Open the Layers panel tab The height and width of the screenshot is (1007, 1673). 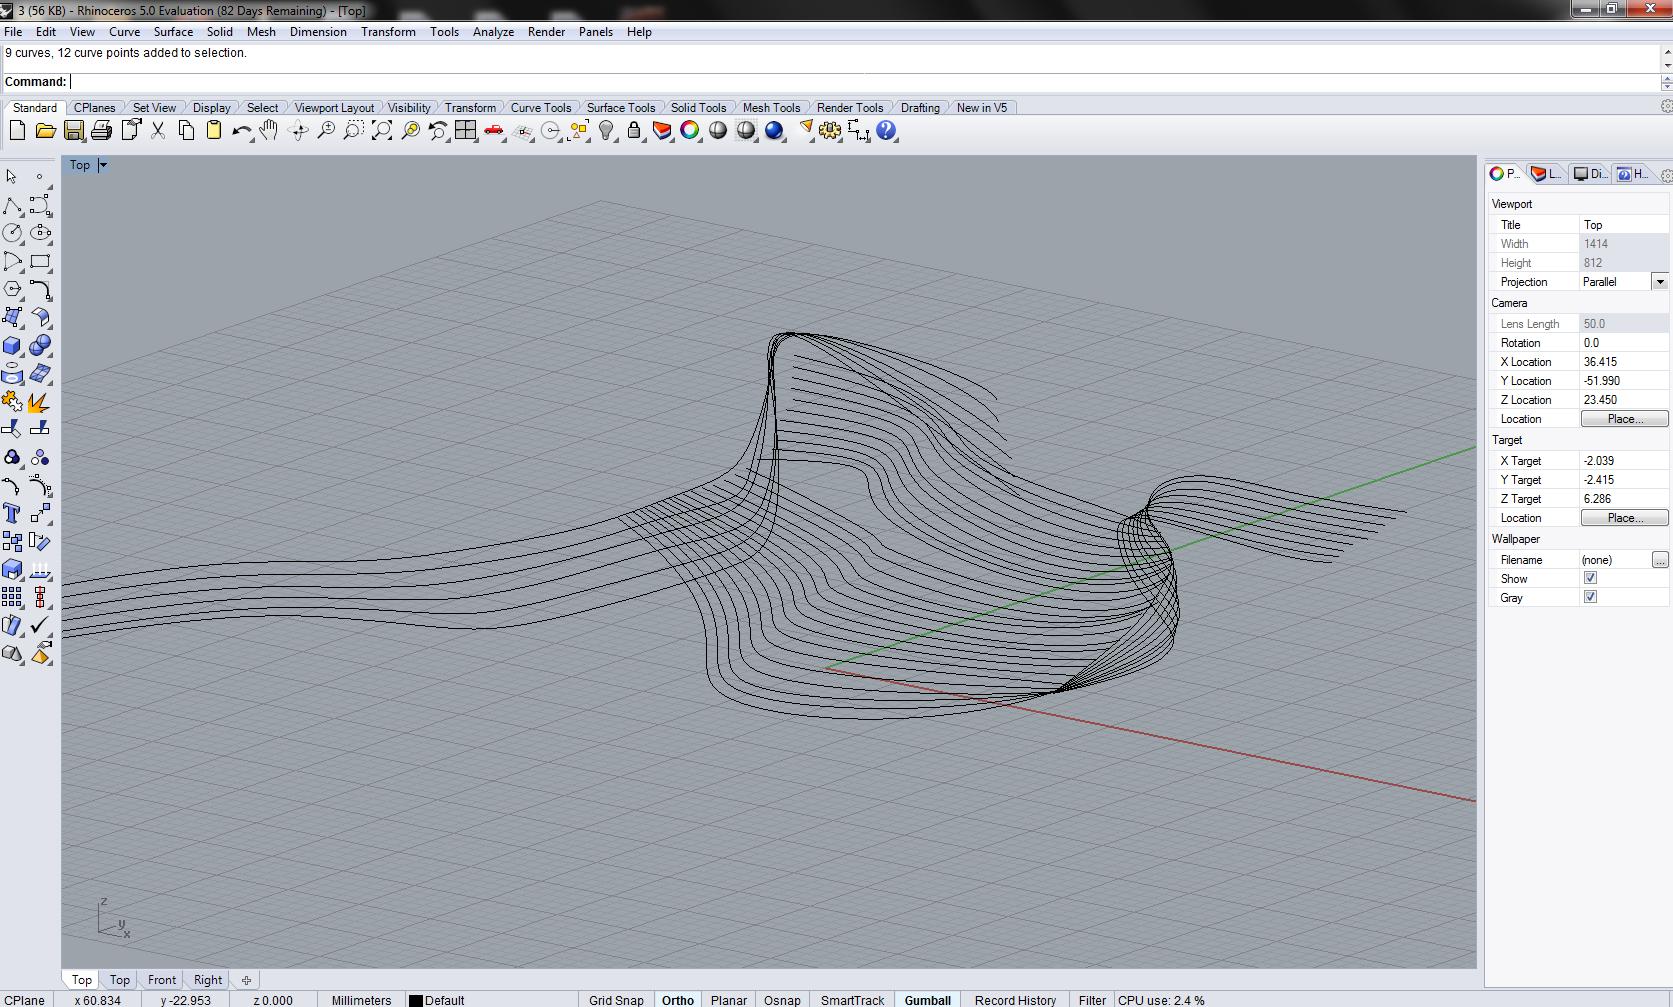click(x=1546, y=174)
